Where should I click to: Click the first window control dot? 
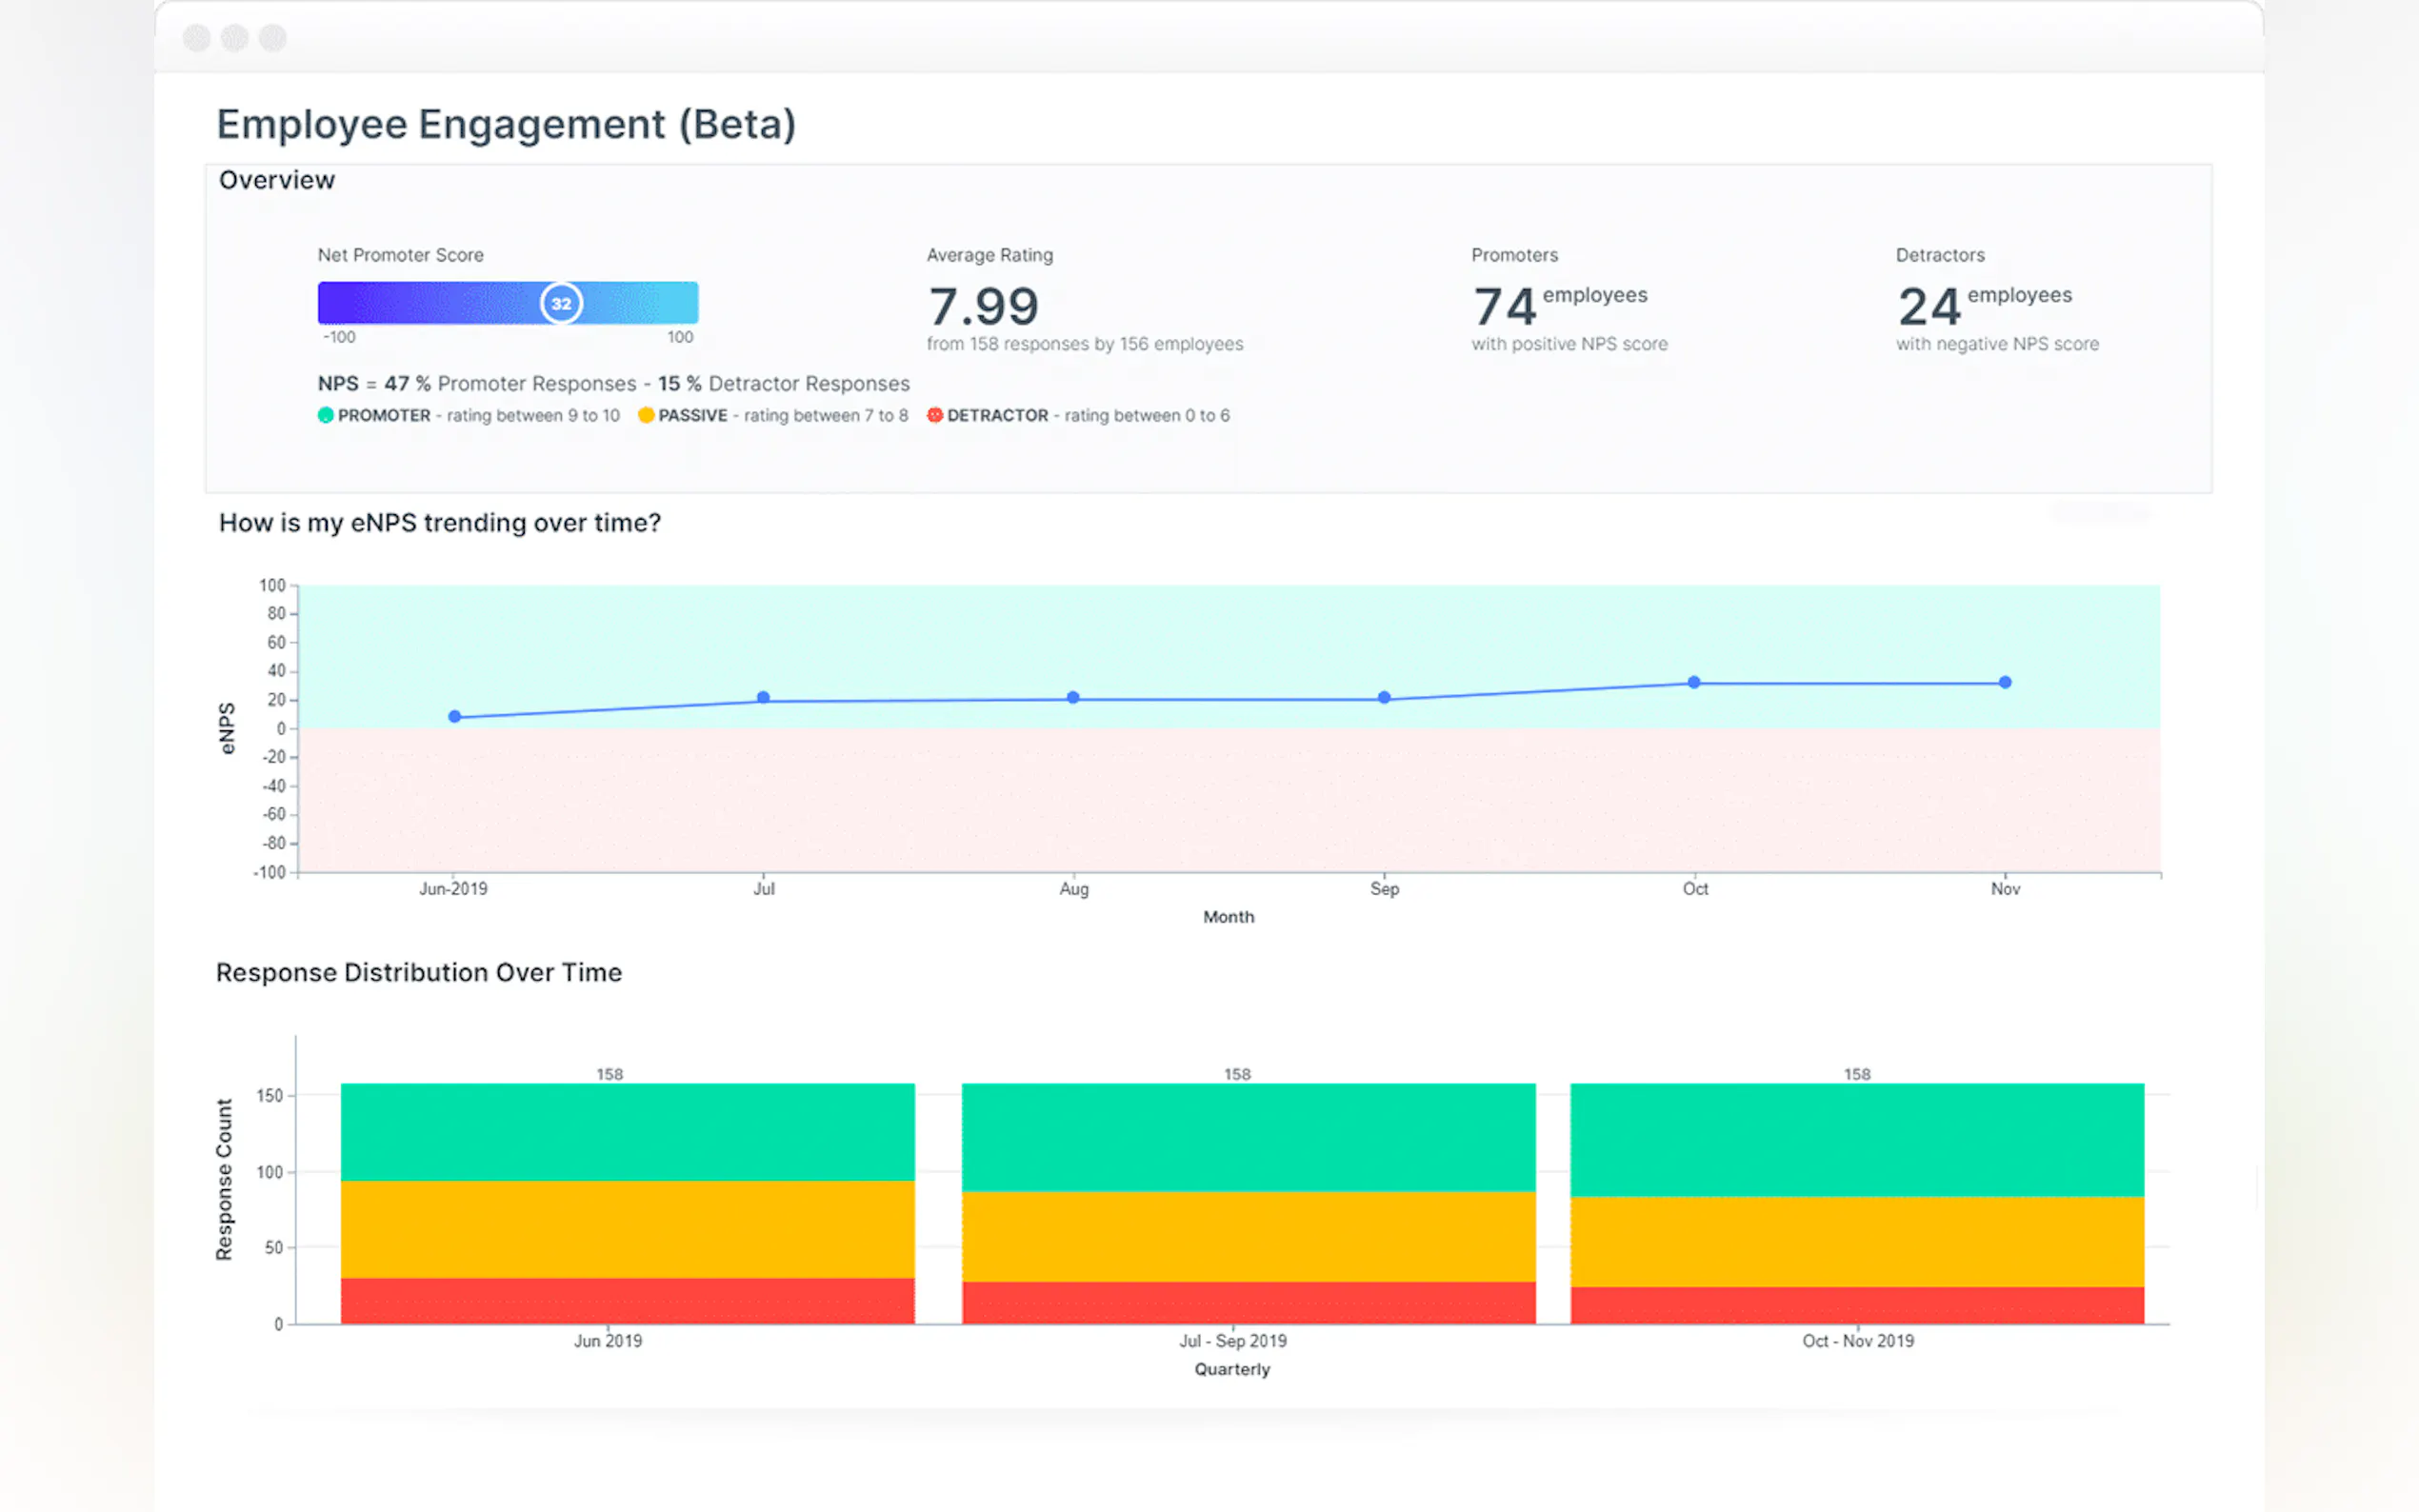(x=197, y=38)
